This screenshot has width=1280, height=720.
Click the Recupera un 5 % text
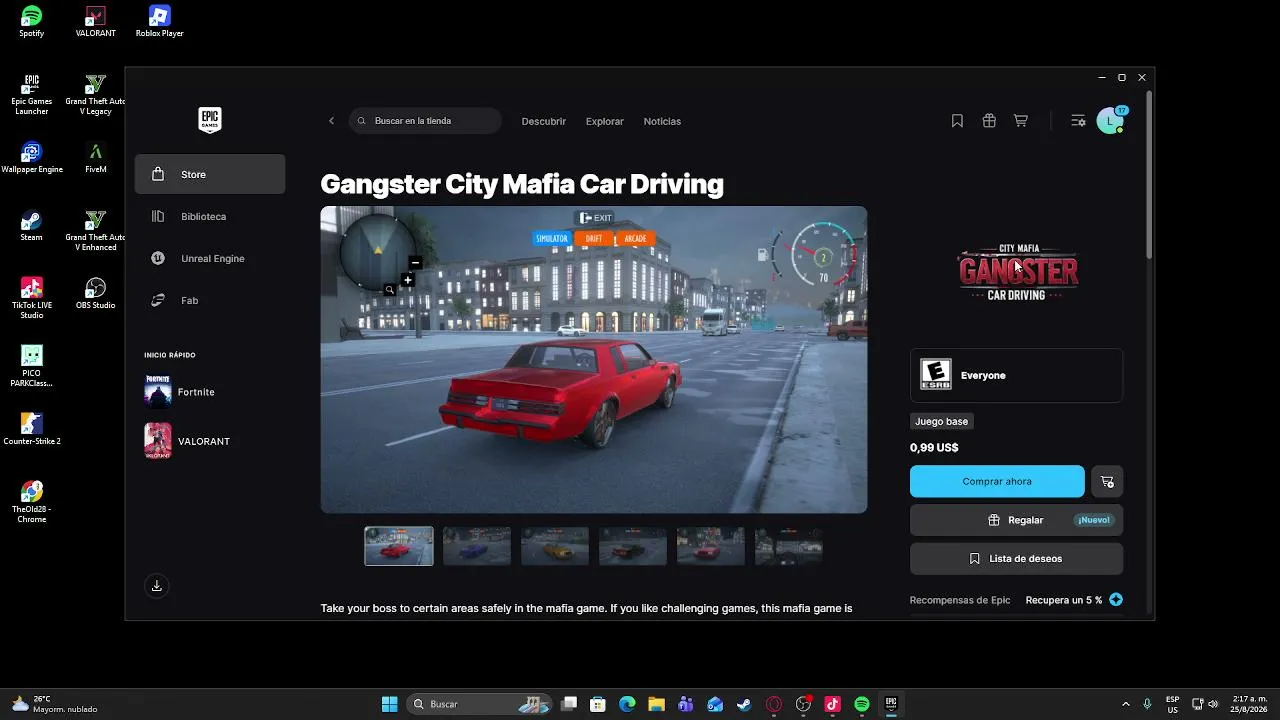tap(1064, 600)
